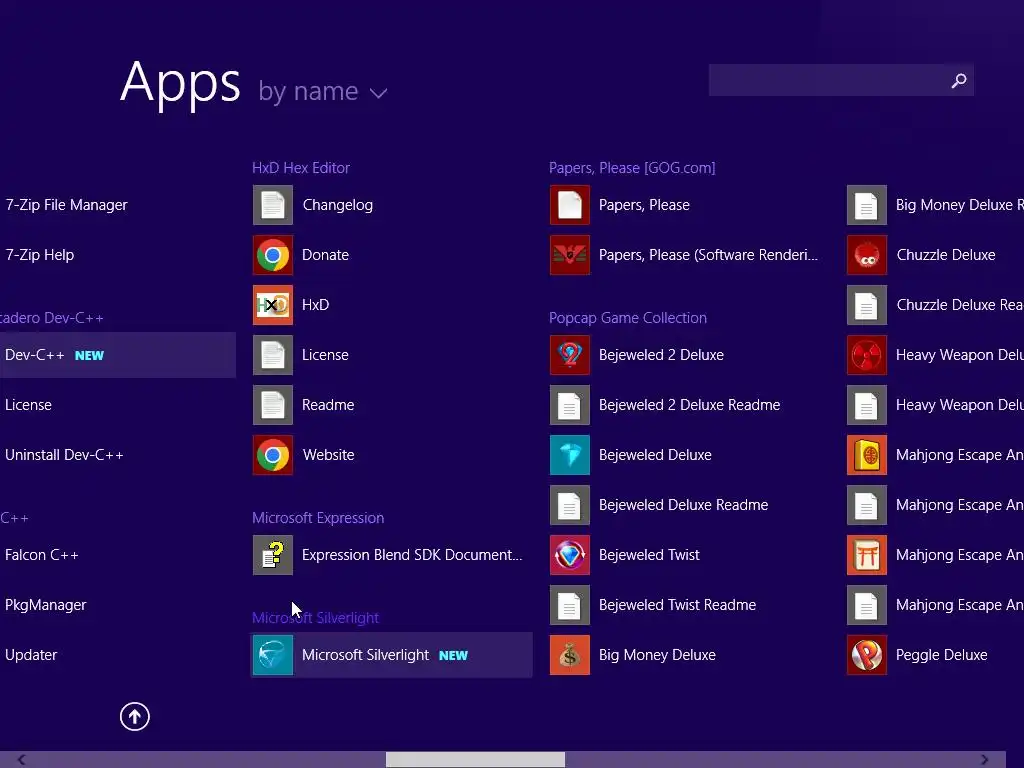Open Chuzzle Deluxe Readme document icon
This screenshot has width=1024, height=768.
click(867, 305)
